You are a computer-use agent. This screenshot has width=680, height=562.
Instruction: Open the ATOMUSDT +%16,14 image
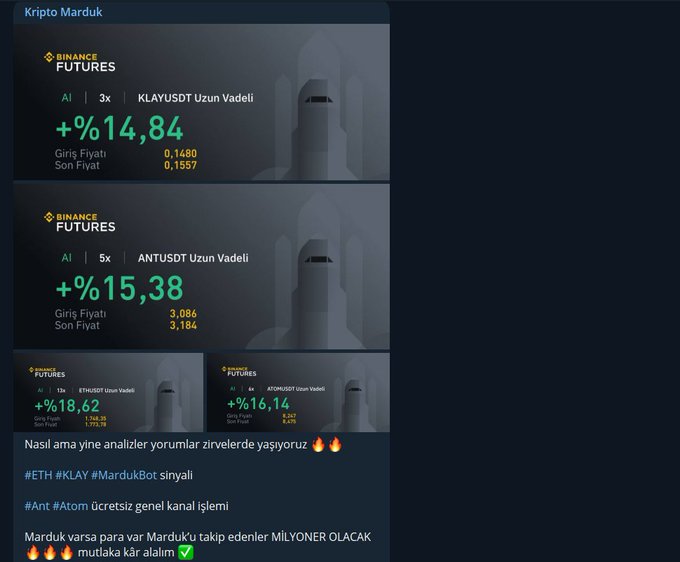pos(298,392)
